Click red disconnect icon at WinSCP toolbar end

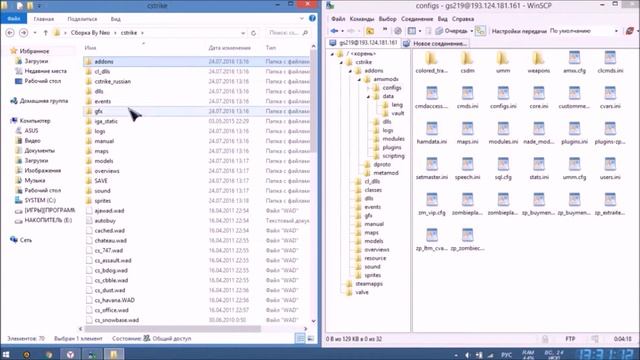(630, 31)
